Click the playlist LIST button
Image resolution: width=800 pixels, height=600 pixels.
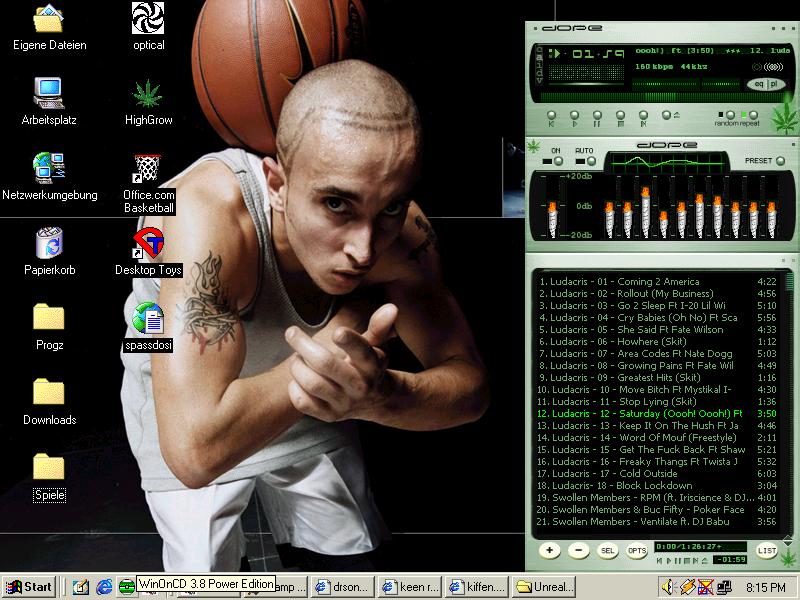(767, 551)
